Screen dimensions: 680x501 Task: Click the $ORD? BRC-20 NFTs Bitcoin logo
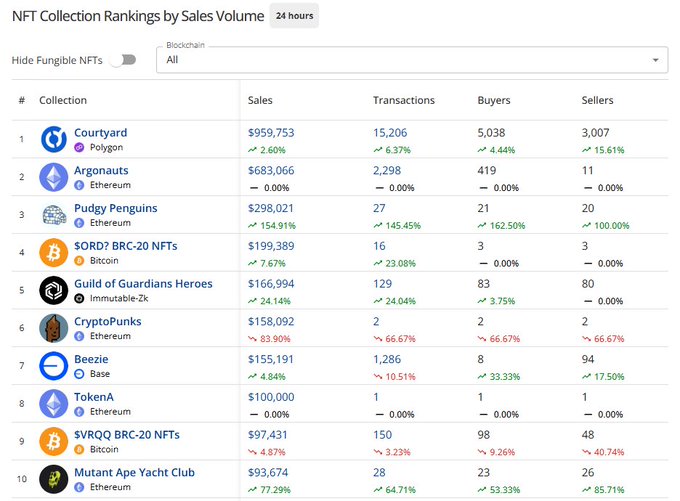[x=54, y=252]
